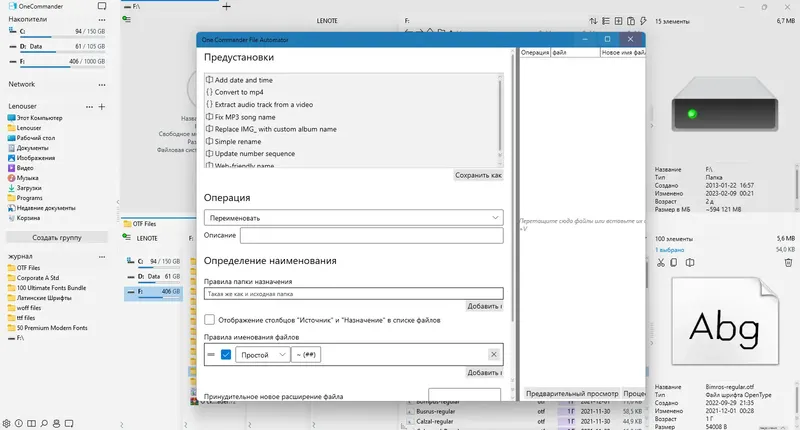Click Добавить under file naming rules

click(x=484, y=372)
